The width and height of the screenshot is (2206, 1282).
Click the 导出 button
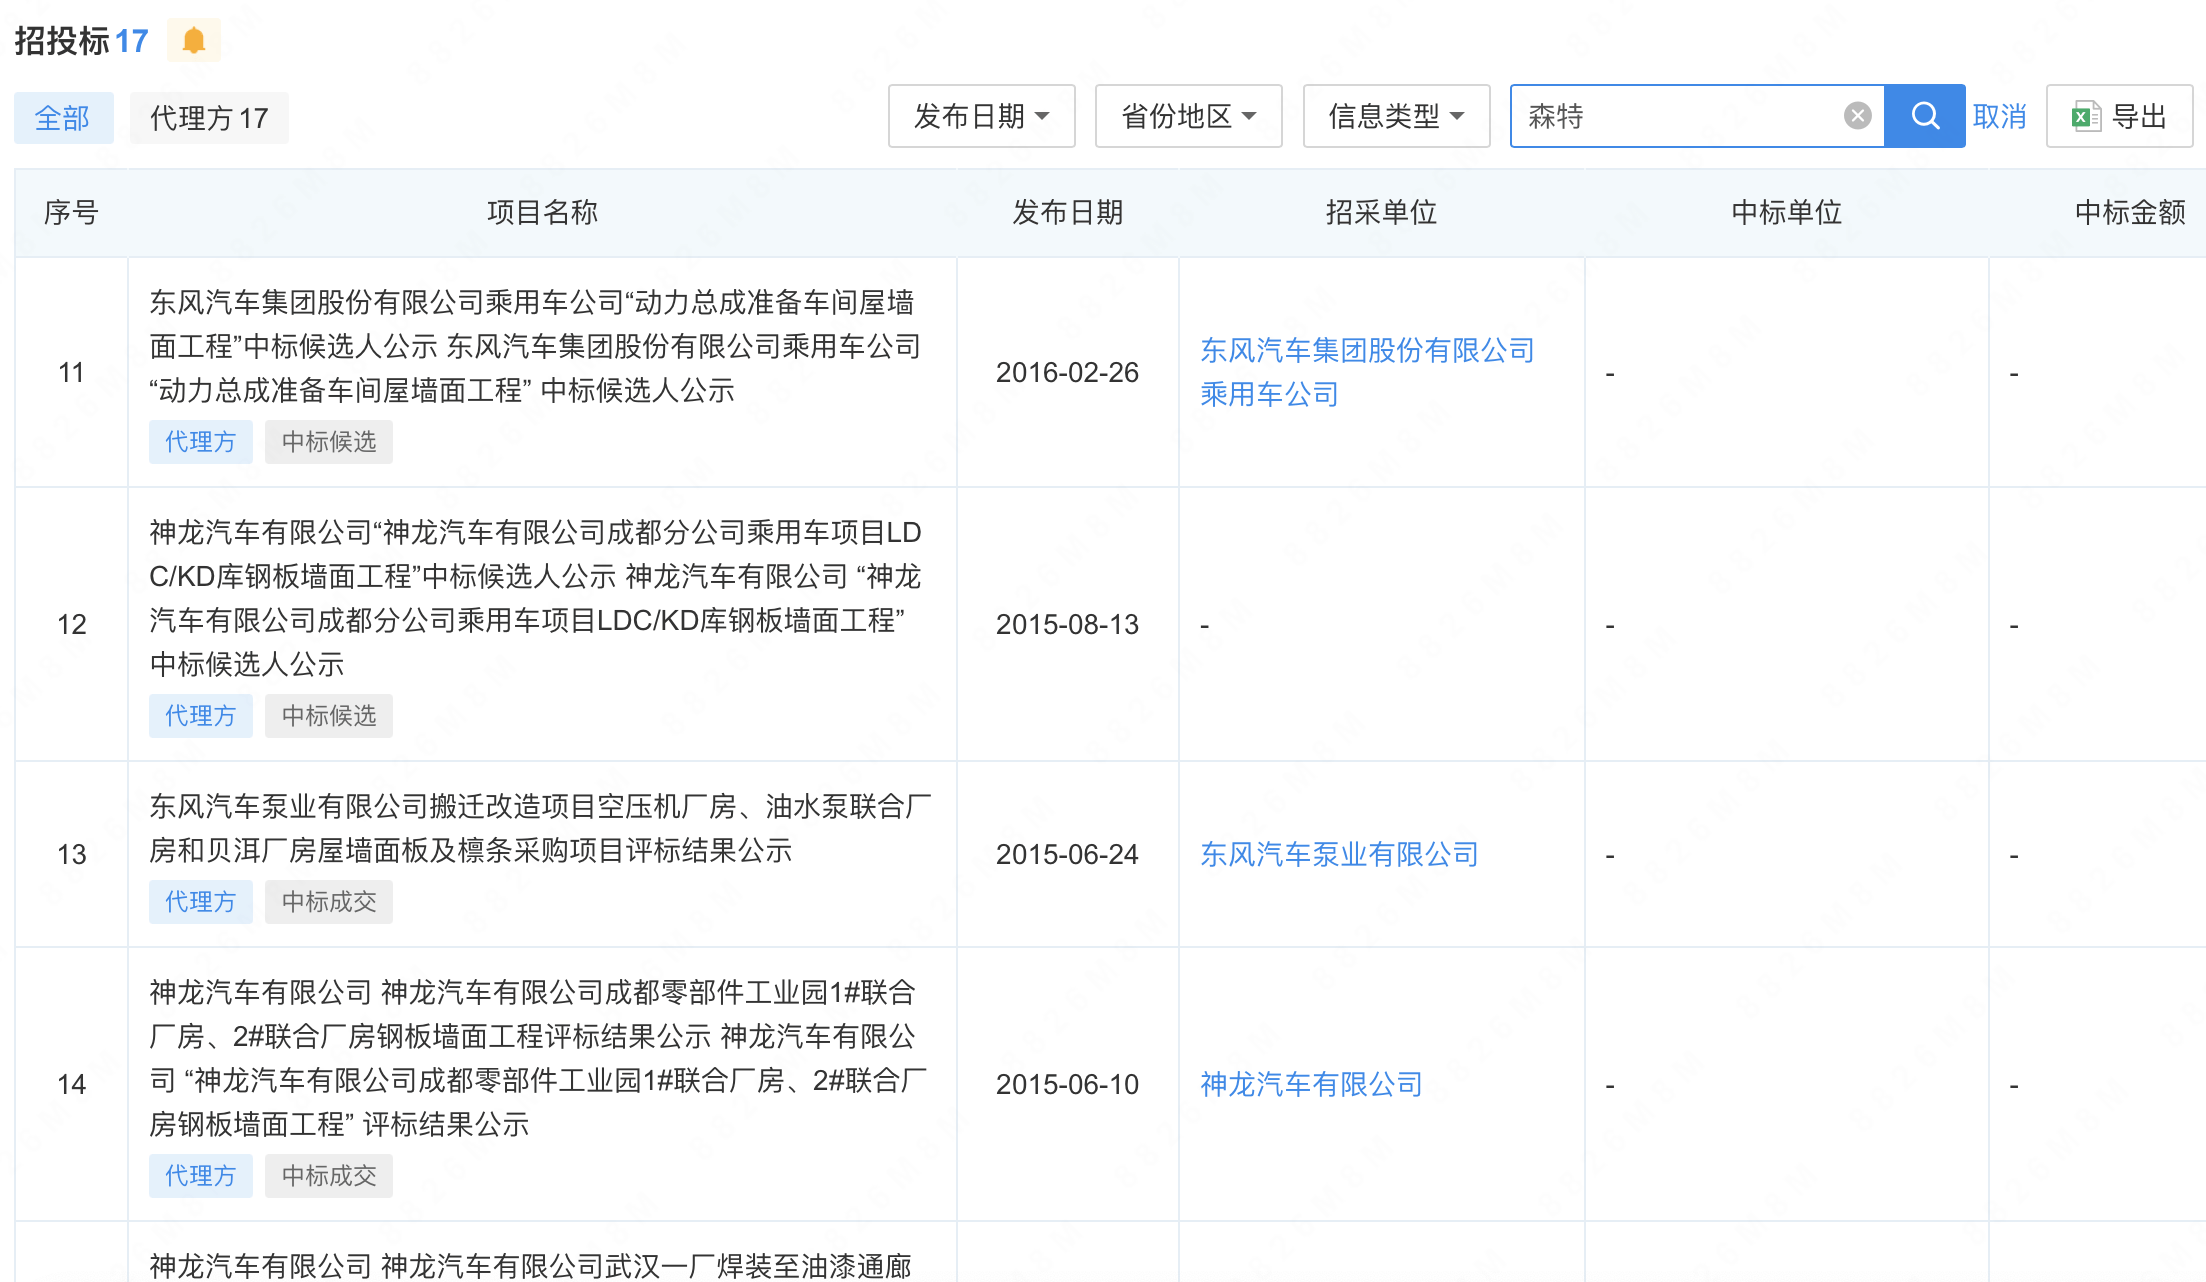click(2136, 117)
